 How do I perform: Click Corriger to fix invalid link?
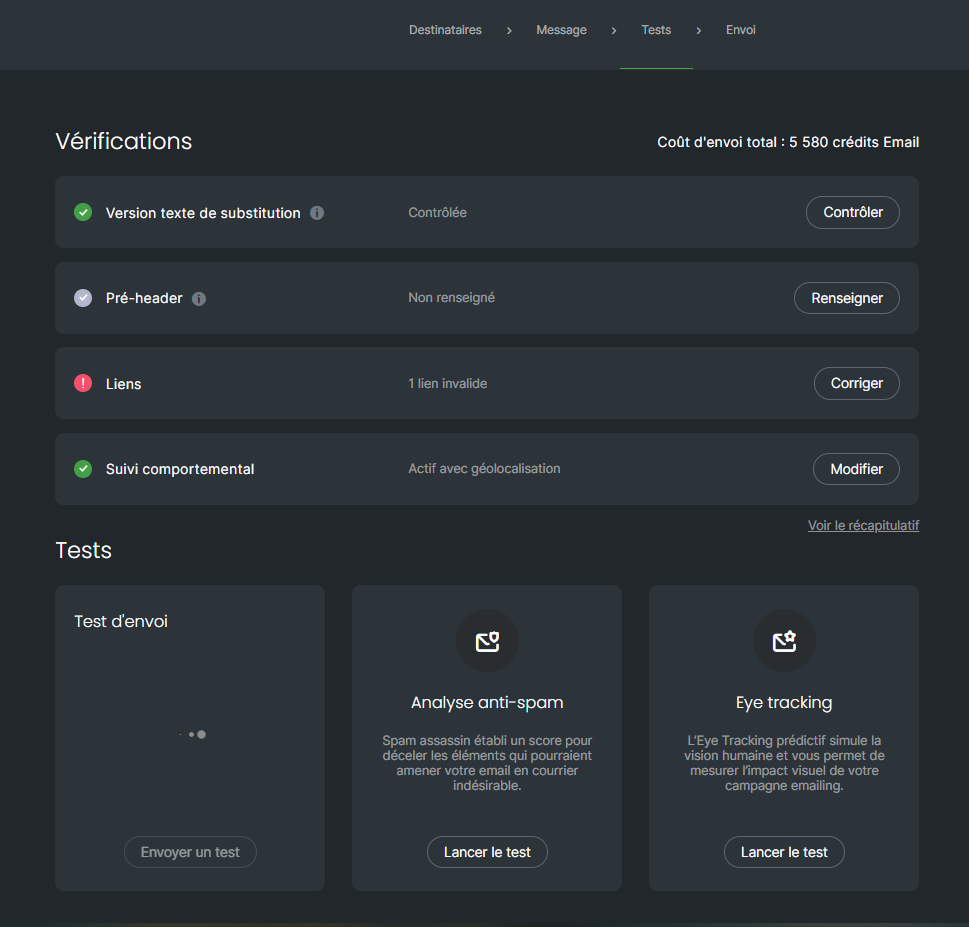pyautogui.click(x=857, y=384)
